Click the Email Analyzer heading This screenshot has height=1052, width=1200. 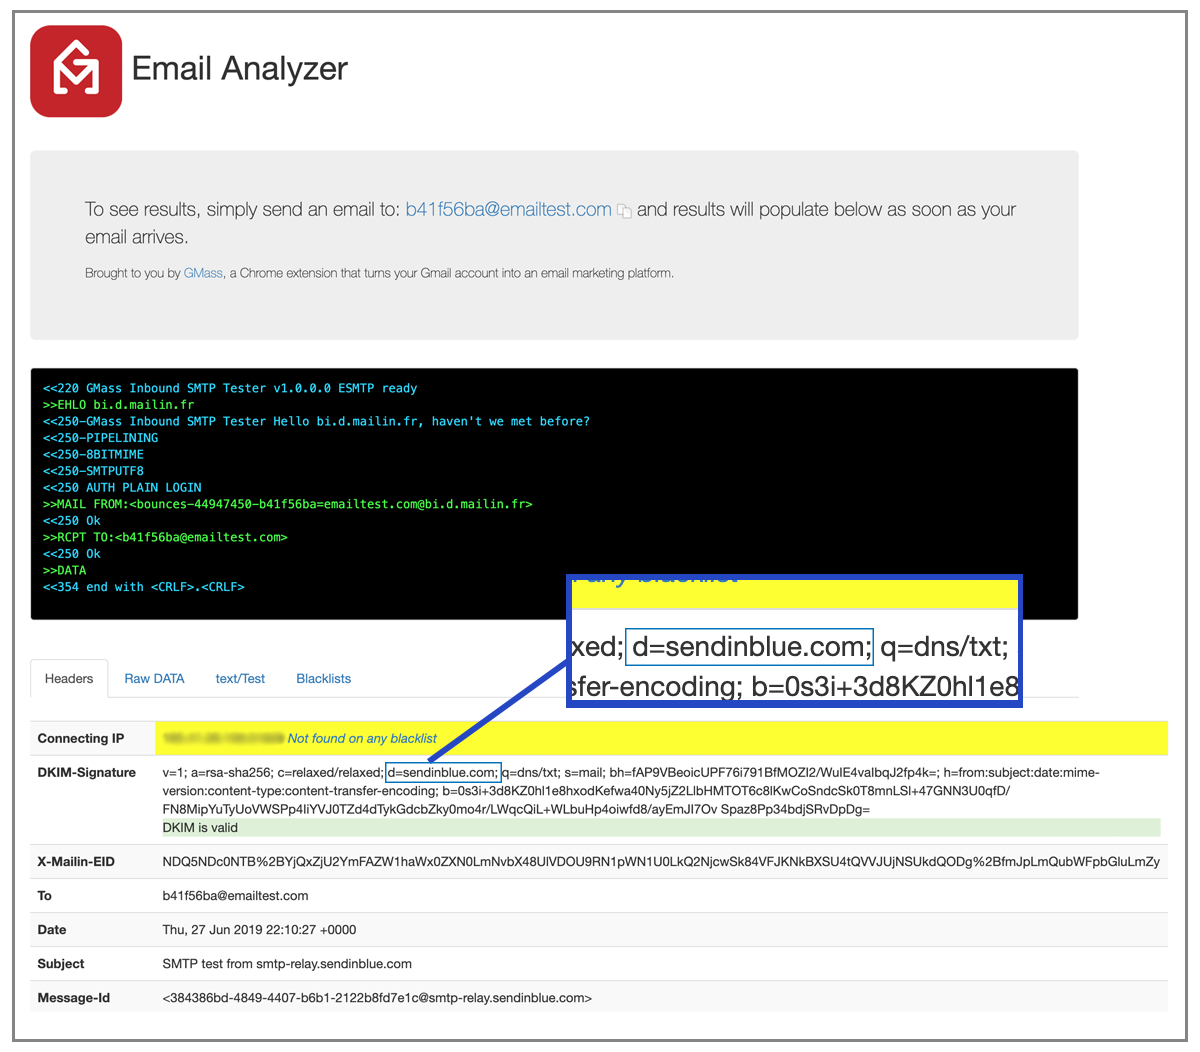(x=240, y=68)
